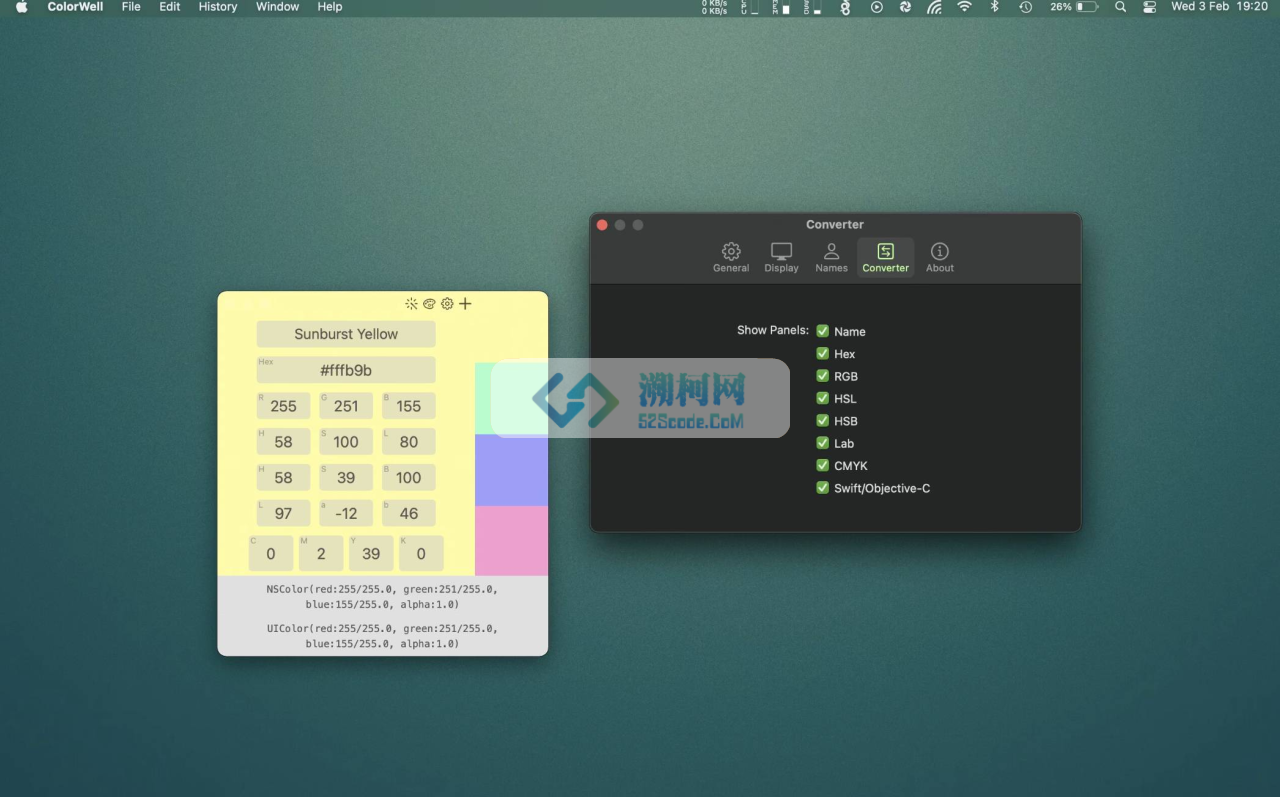This screenshot has height=797, width=1280.
Task: Open the General preferences pane
Action: (x=731, y=257)
